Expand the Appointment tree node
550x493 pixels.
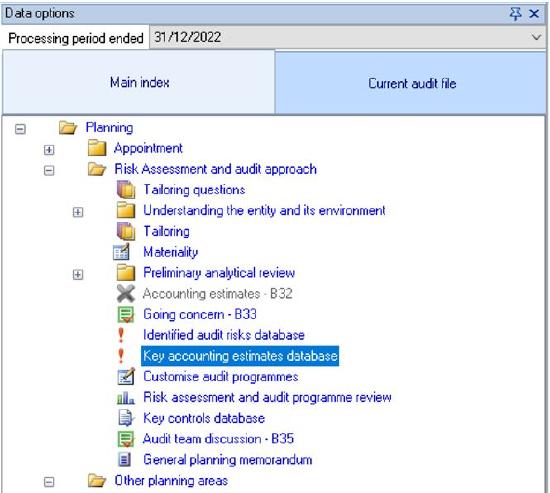49,150
